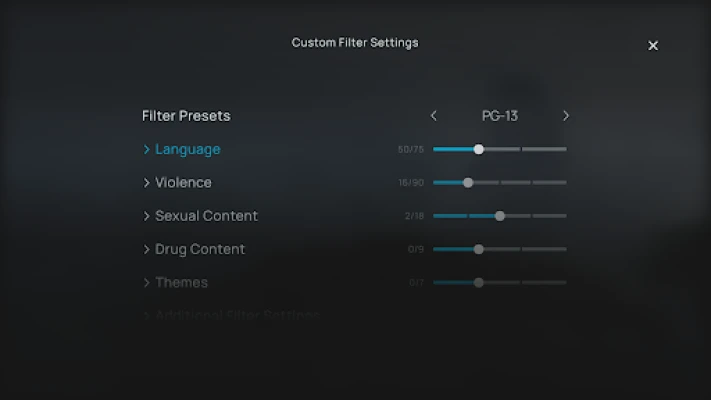Select the PG-13 preset label
The height and width of the screenshot is (400, 711).
(500, 116)
